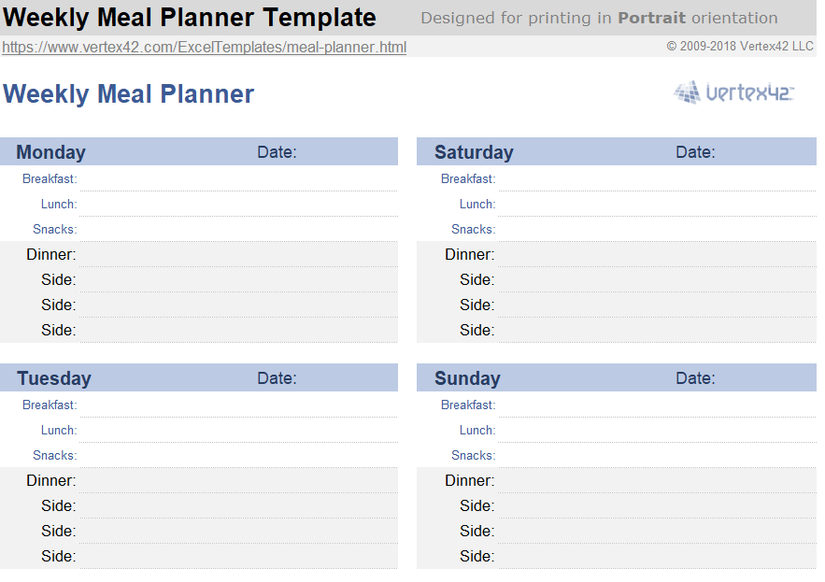
Task: Select Sunday's Lunch entry line
Action: click(656, 430)
